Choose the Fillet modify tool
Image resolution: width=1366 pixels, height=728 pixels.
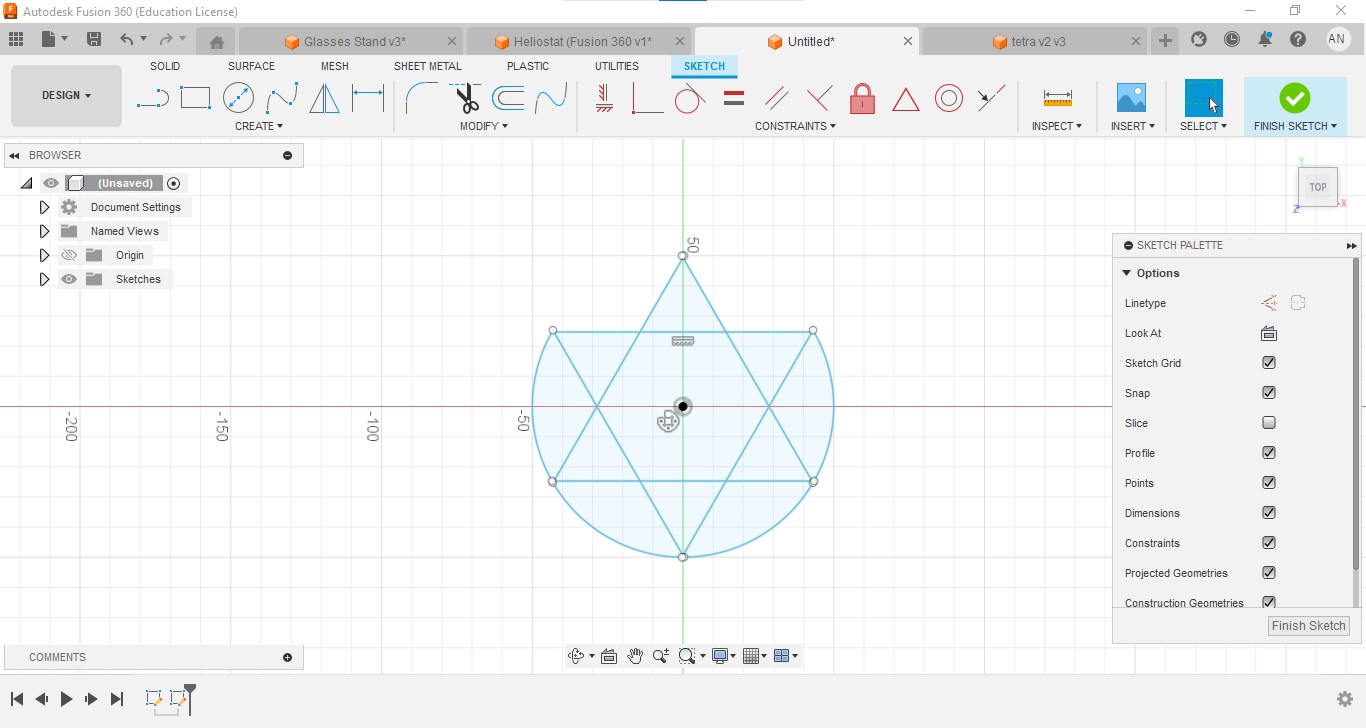[421, 98]
